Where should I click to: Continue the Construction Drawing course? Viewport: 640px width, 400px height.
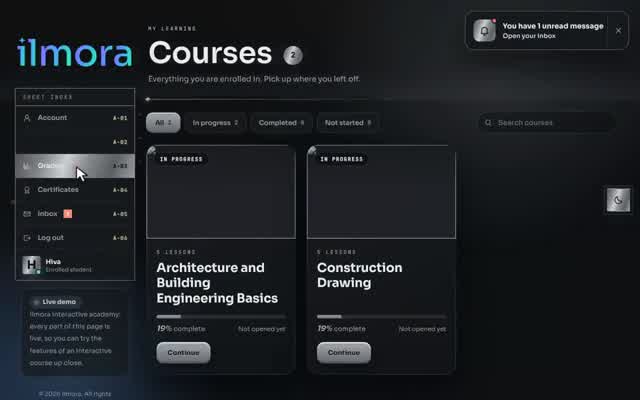[344, 353]
